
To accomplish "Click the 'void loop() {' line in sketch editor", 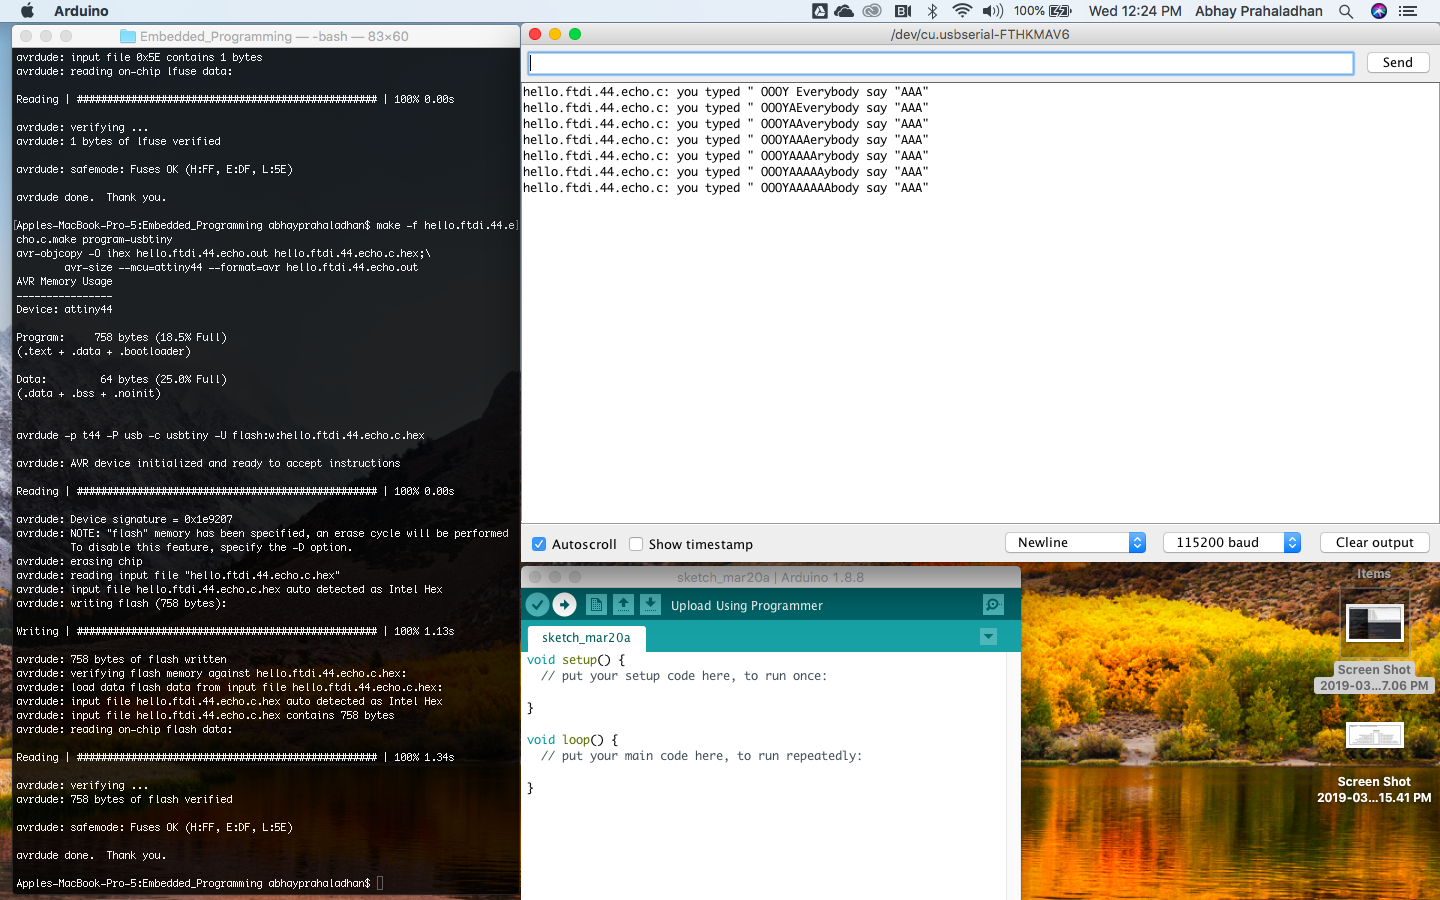I will coord(573,740).
